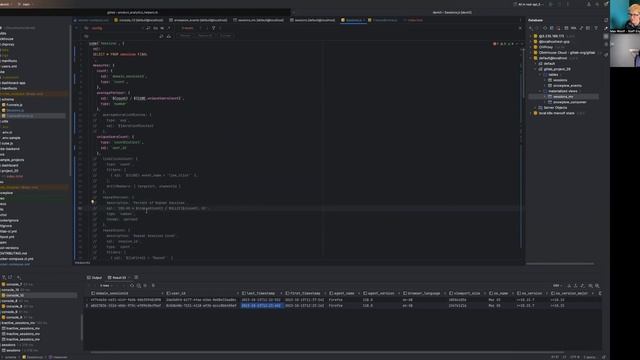Collapse the tables node in Database tree
Viewport: 640px width, 360px height.
click(x=540, y=75)
